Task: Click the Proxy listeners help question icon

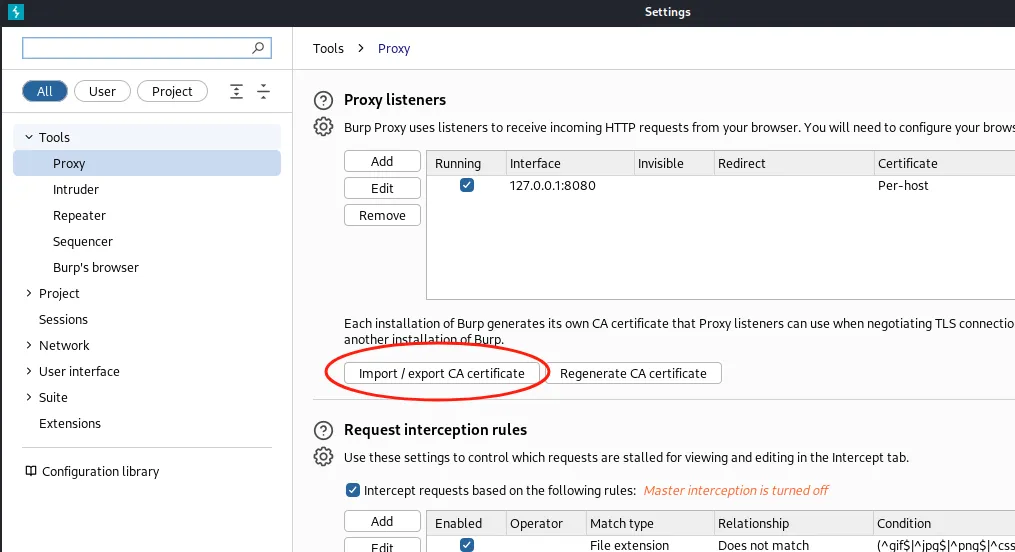Action: (x=323, y=100)
